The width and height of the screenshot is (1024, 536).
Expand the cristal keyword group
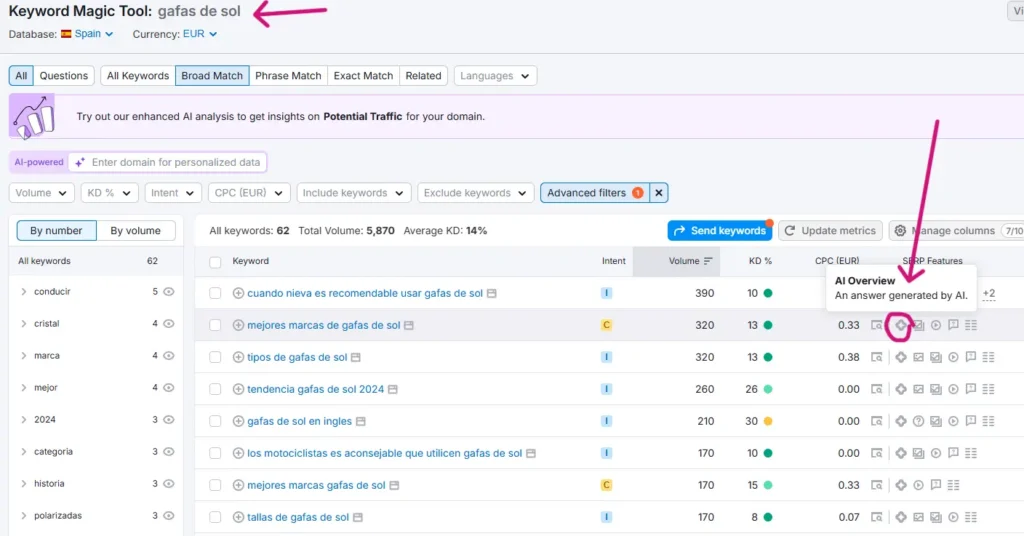point(24,324)
